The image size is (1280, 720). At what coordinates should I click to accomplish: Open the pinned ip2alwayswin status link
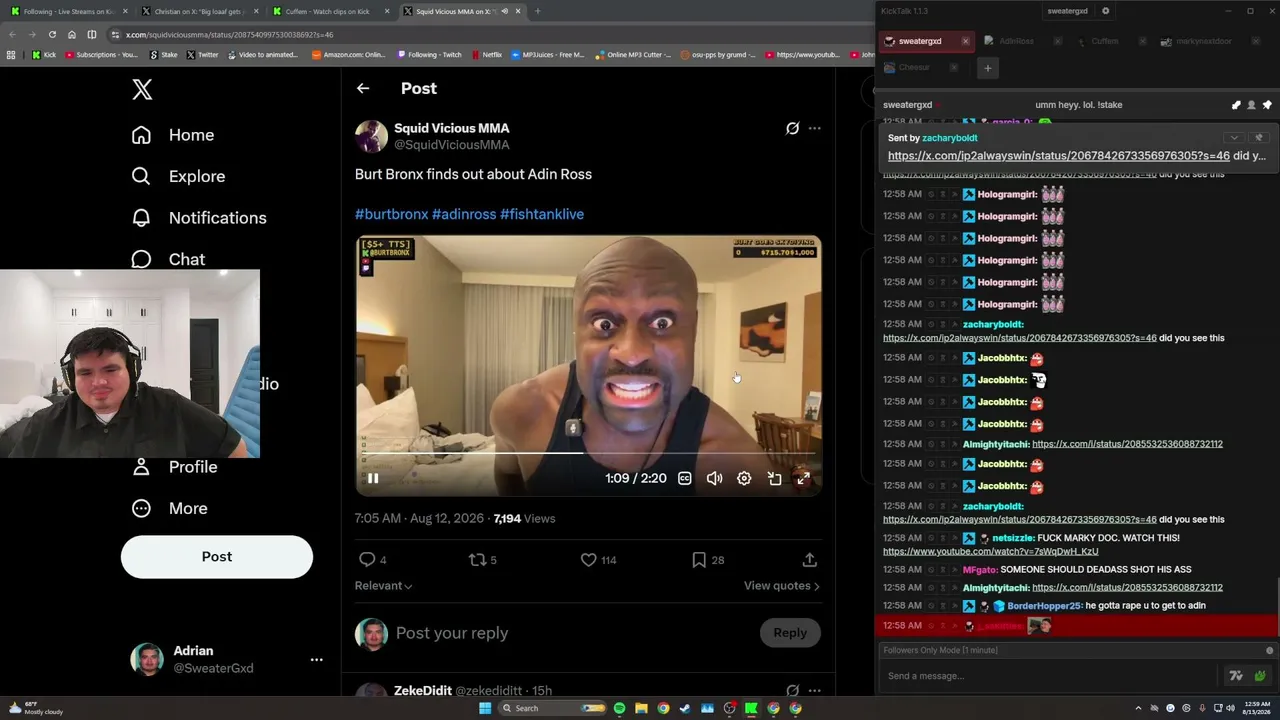point(1059,156)
